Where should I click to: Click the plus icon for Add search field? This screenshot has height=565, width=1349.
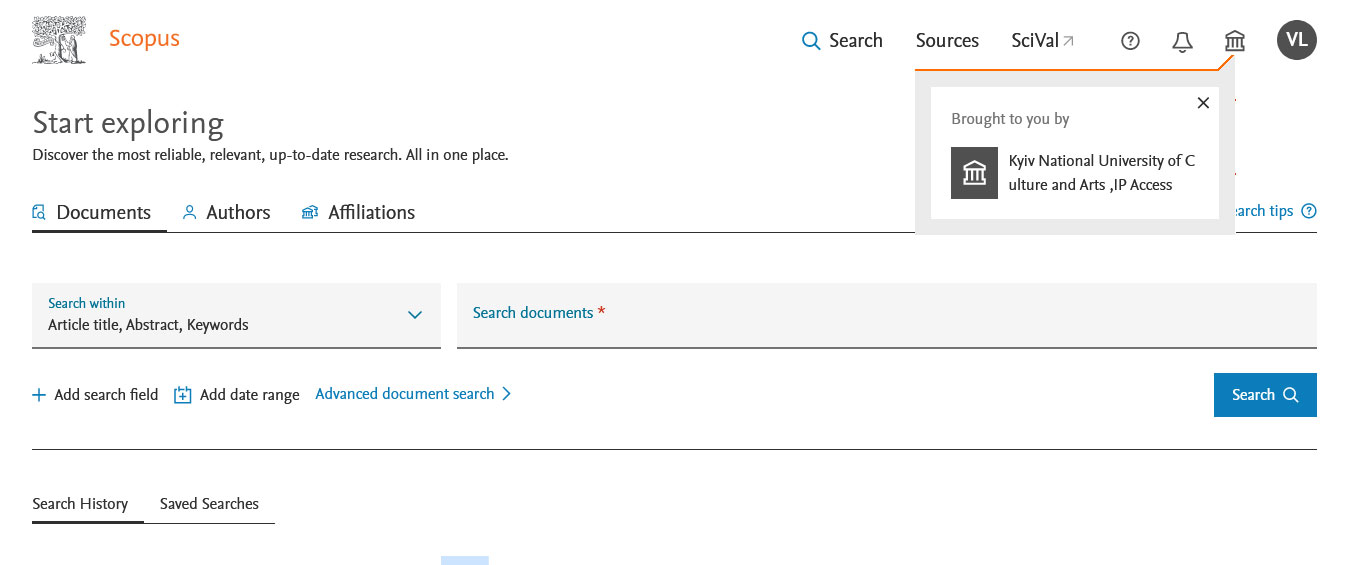coord(39,395)
